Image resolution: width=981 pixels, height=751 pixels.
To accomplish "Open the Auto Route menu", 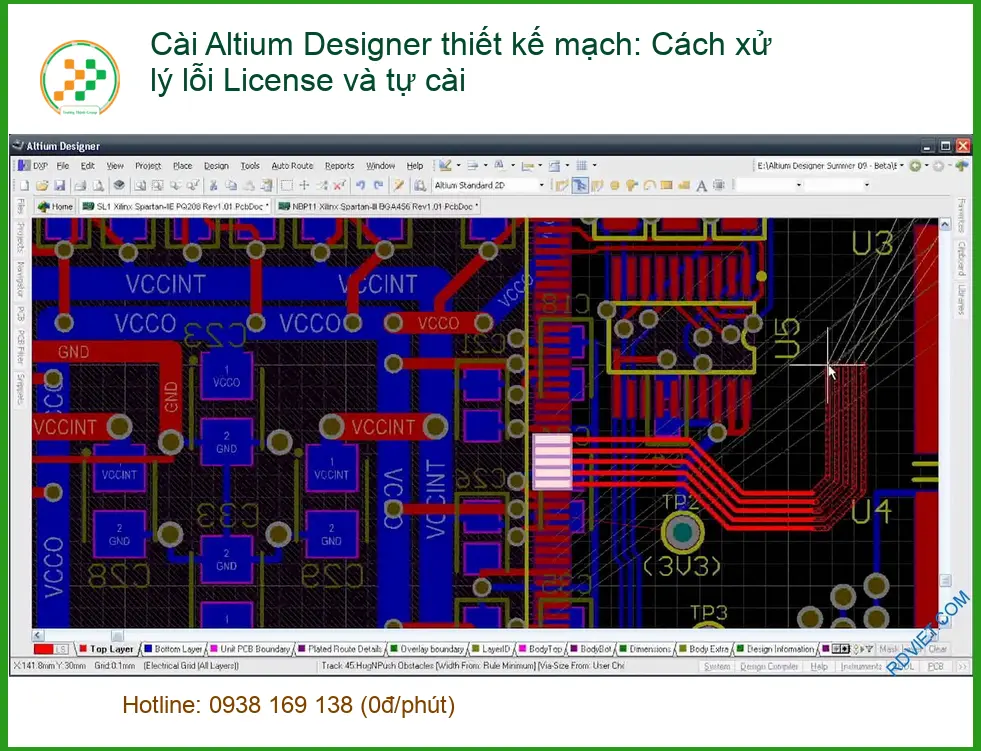I will (292, 166).
